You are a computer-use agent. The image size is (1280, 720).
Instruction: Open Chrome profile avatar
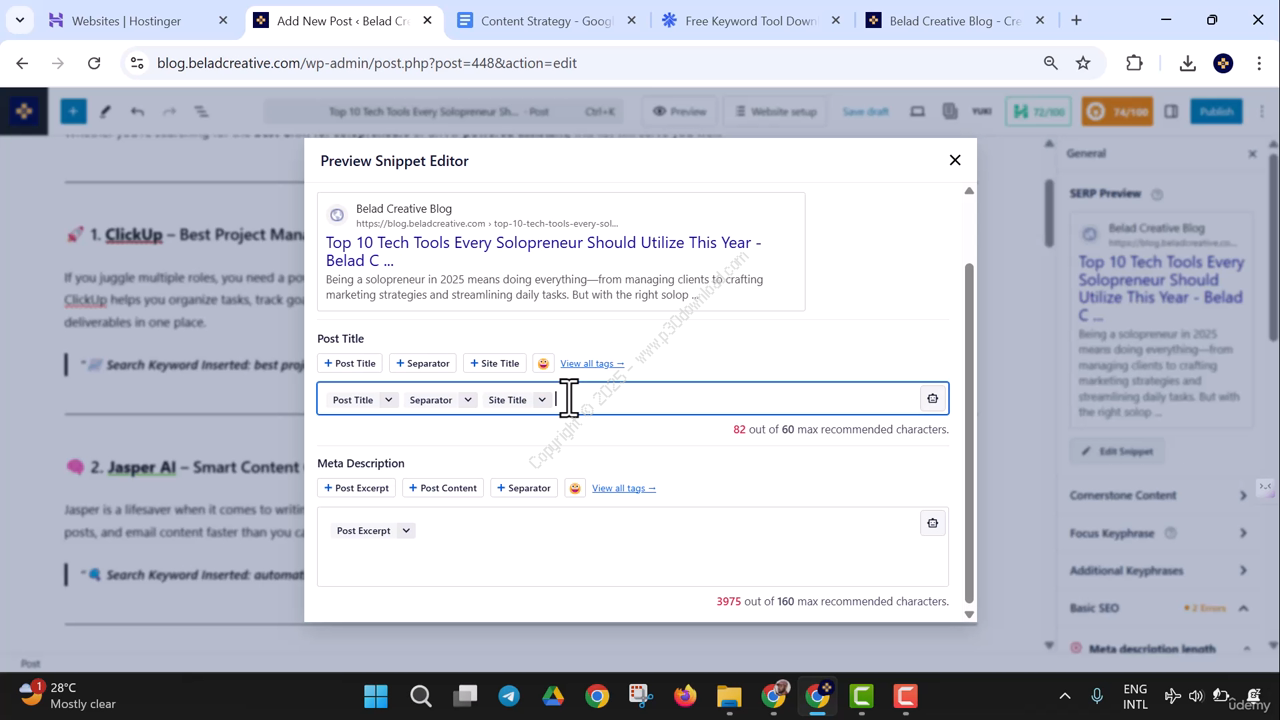pos(1223,63)
